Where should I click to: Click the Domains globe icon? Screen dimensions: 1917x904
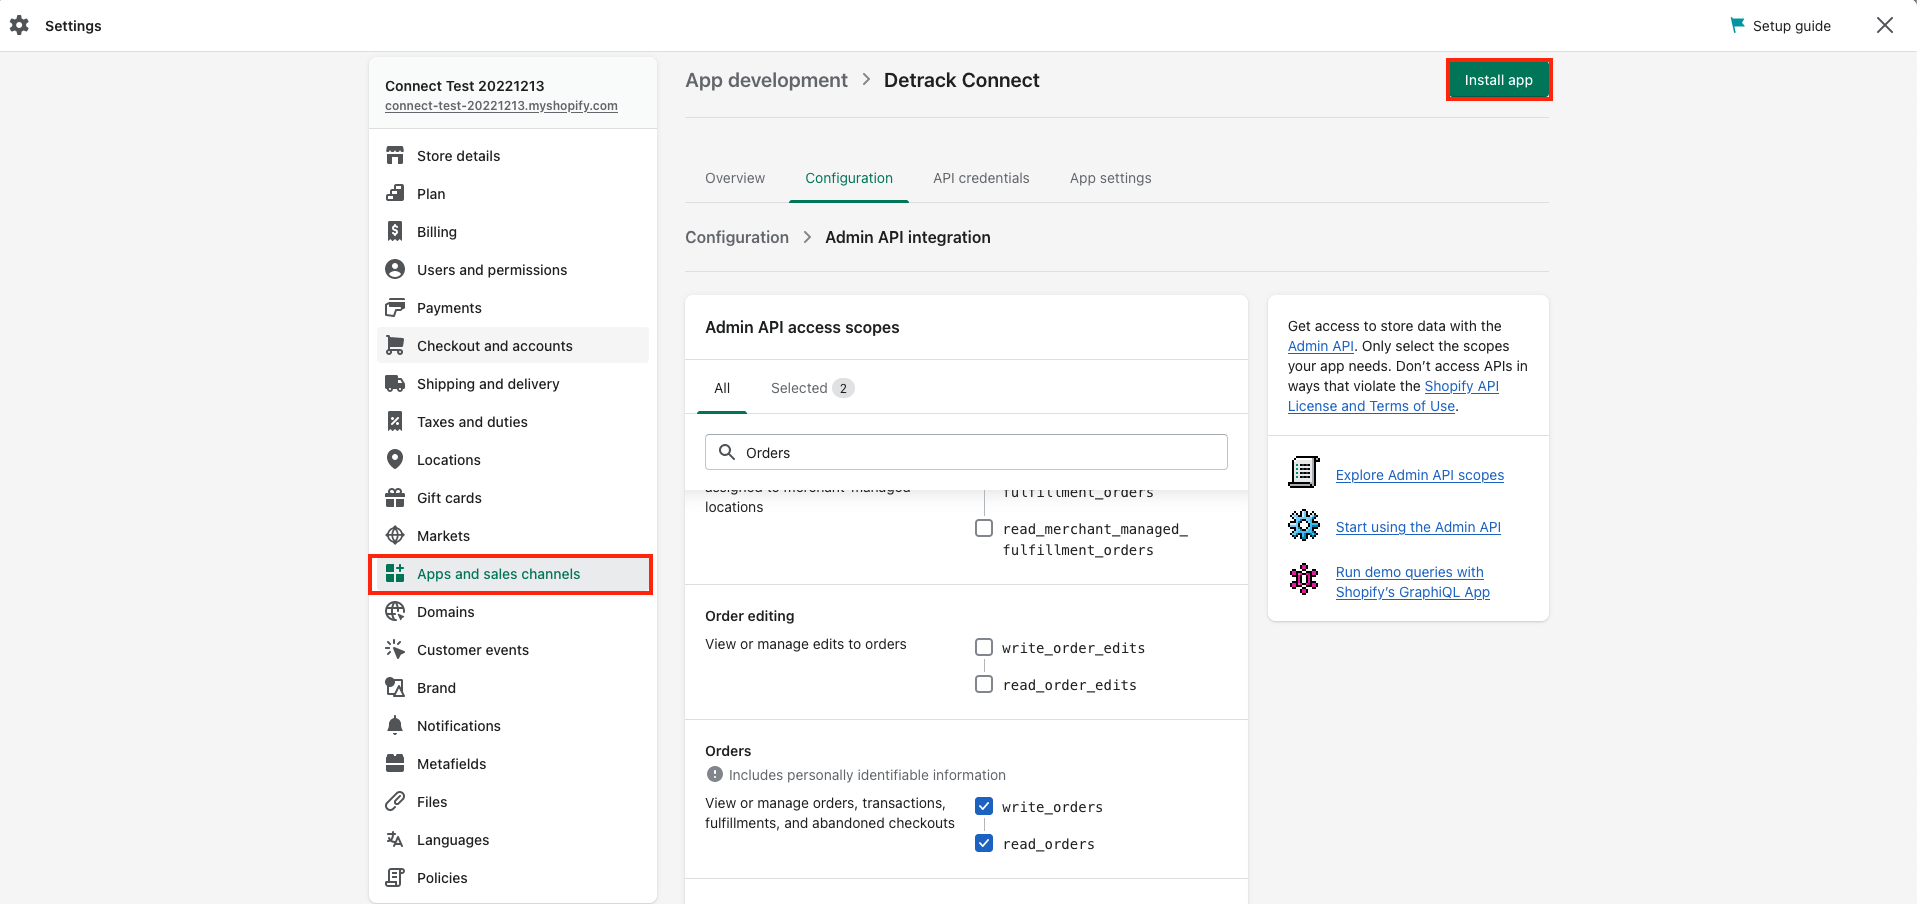click(x=395, y=612)
